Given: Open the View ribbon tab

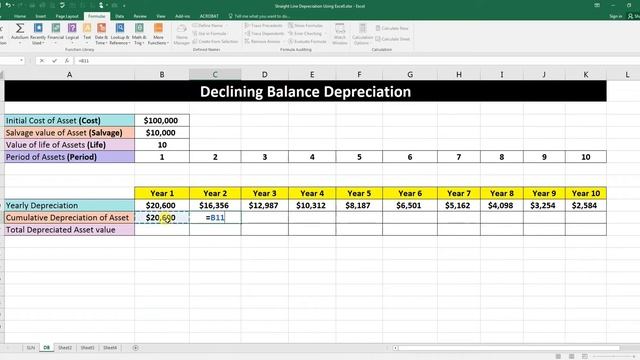Looking at the screenshot, I should (161, 16).
